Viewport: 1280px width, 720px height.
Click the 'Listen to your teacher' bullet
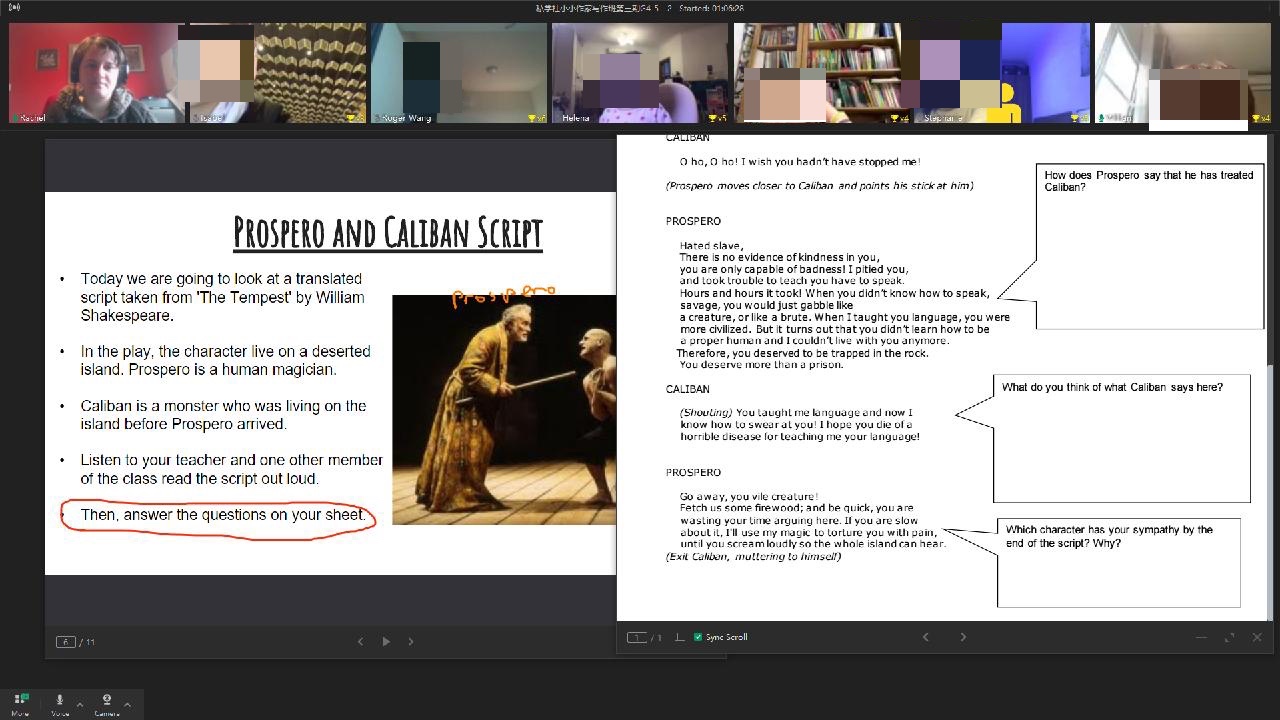point(231,469)
